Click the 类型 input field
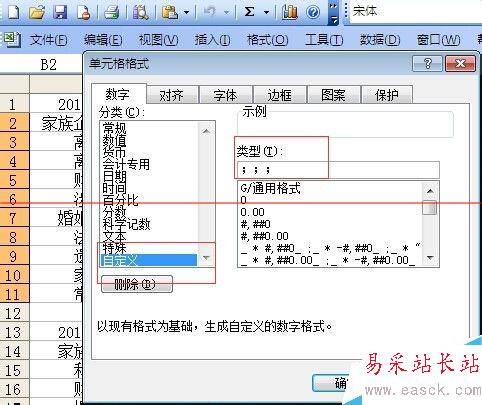Screen dimensions: 482x405 pyautogui.click(x=338, y=170)
